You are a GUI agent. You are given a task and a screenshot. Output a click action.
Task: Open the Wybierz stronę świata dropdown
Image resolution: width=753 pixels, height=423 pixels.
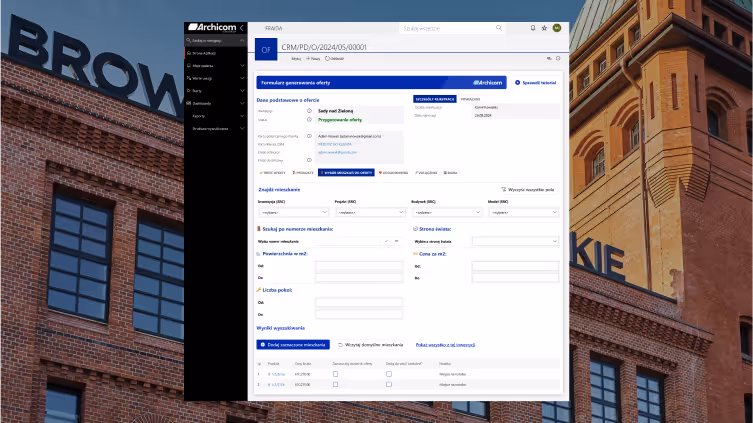click(x=515, y=241)
